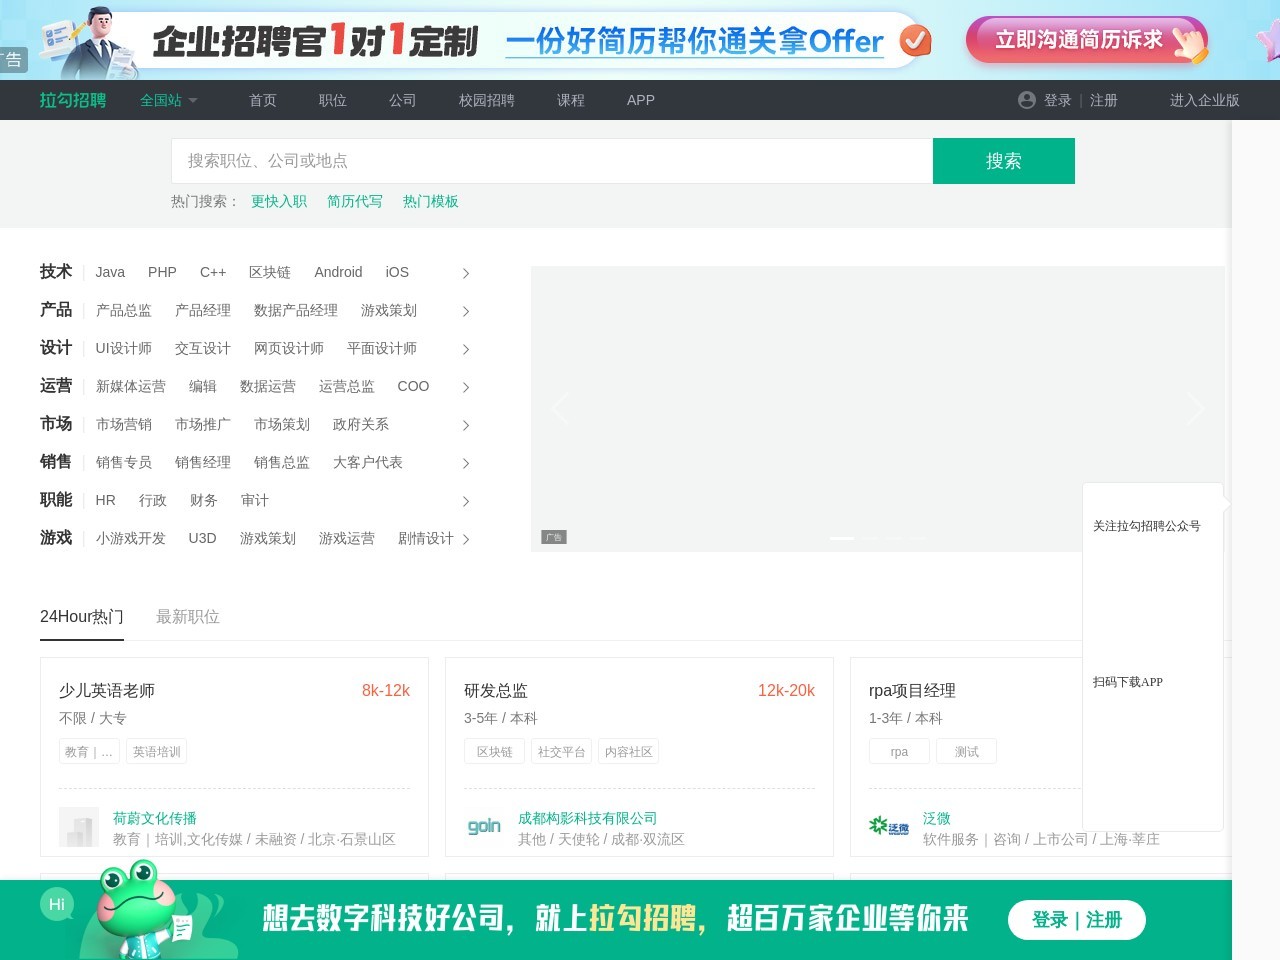Focus the job search input field
Image resolution: width=1280 pixels, height=960 pixels.
click(552, 161)
